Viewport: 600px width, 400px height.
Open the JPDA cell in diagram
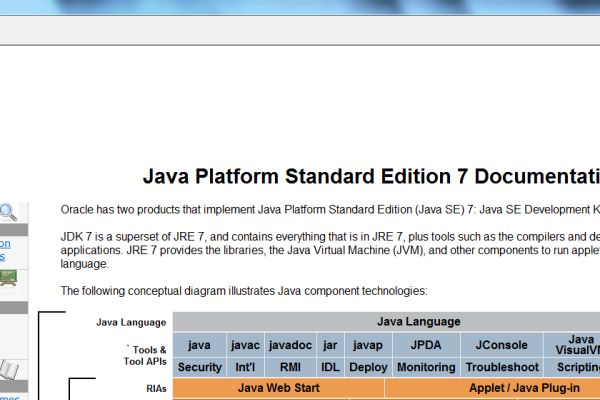point(426,345)
